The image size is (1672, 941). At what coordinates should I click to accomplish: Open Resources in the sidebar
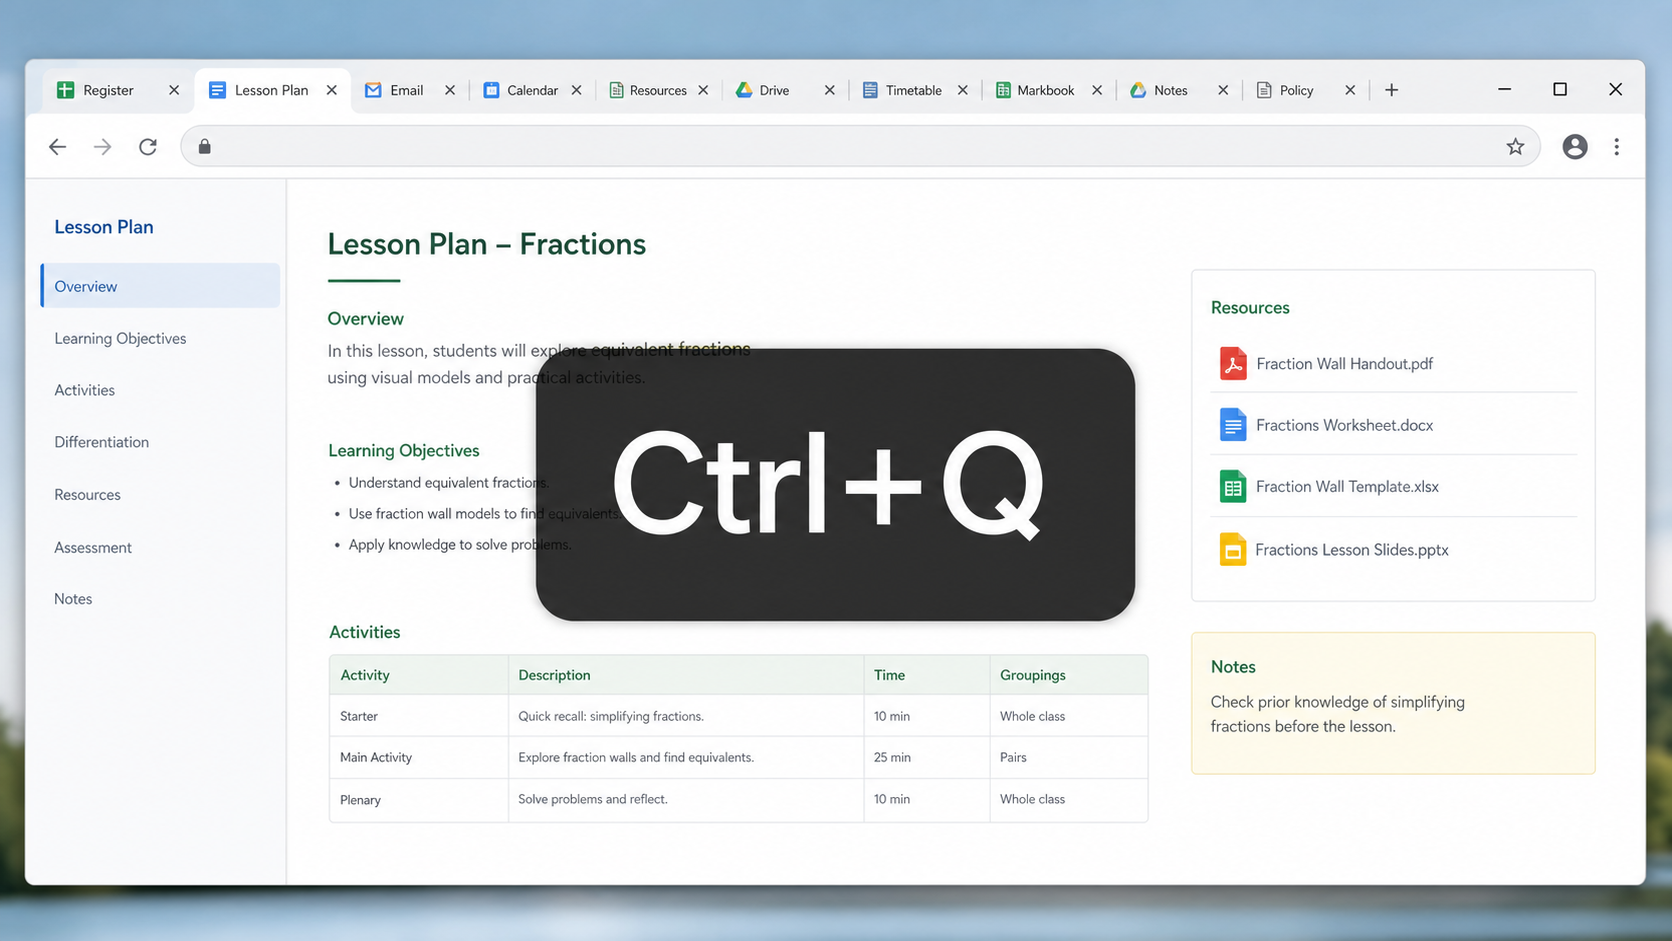pos(87,495)
